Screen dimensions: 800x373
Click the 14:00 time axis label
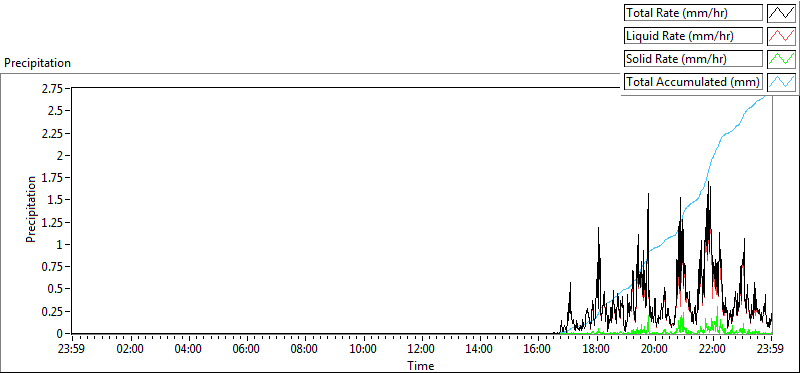tap(480, 350)
